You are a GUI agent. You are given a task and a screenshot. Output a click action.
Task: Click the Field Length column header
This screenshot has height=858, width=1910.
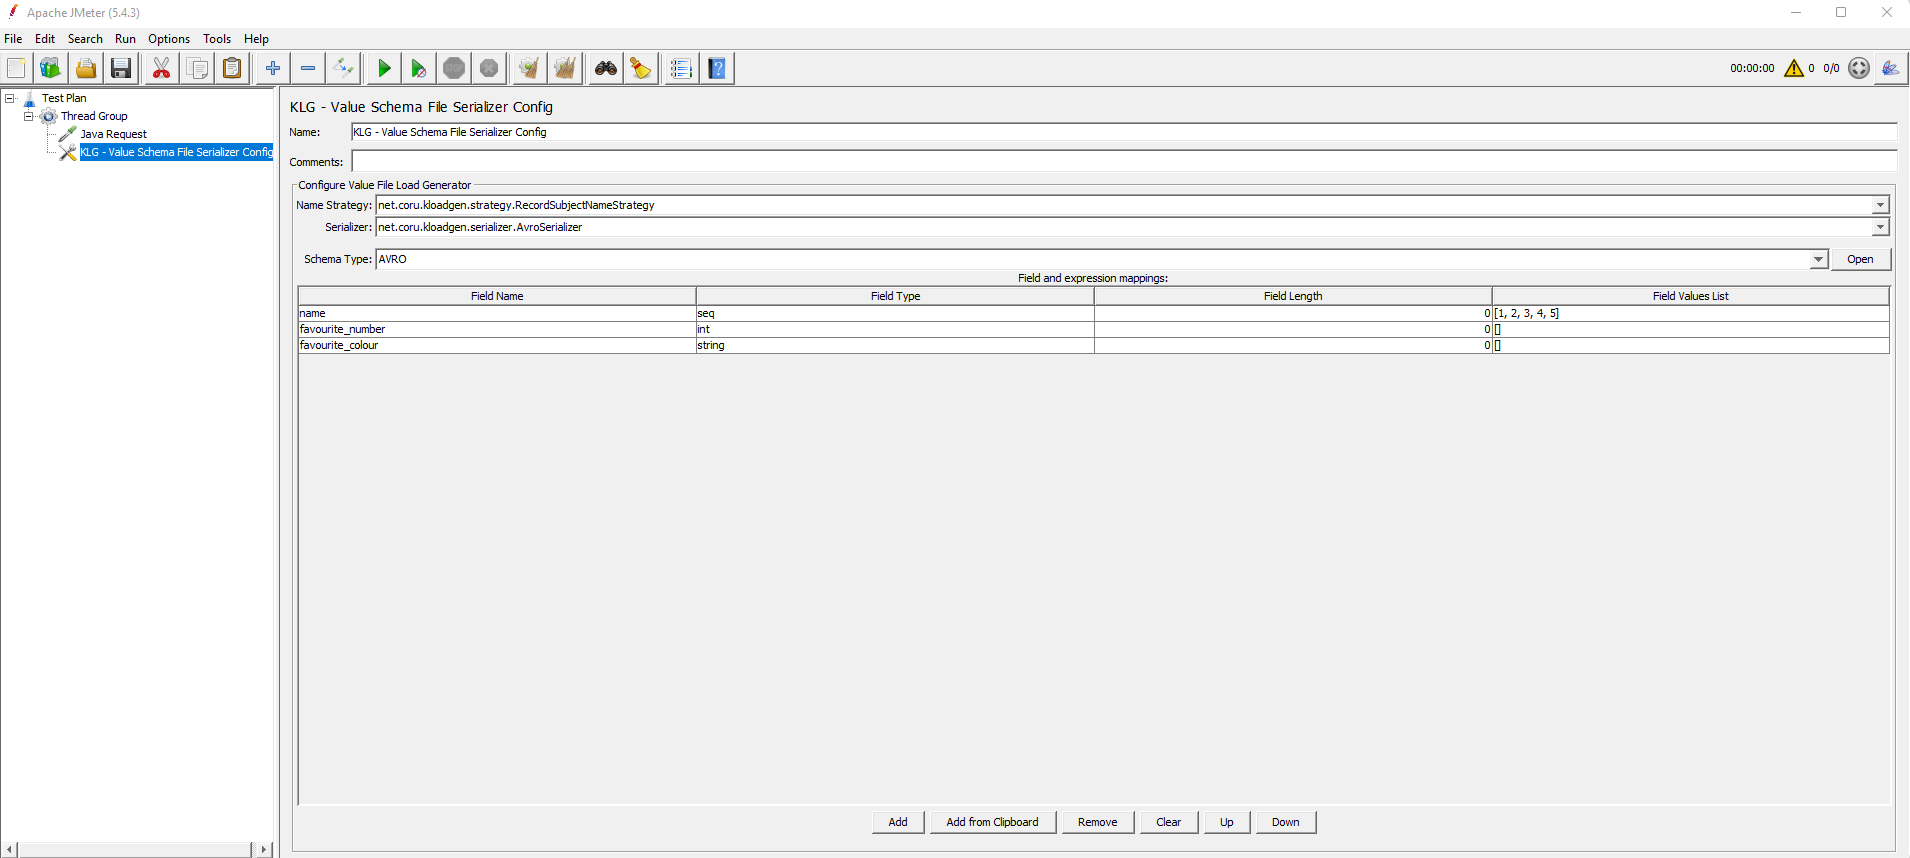(1293, 296)
